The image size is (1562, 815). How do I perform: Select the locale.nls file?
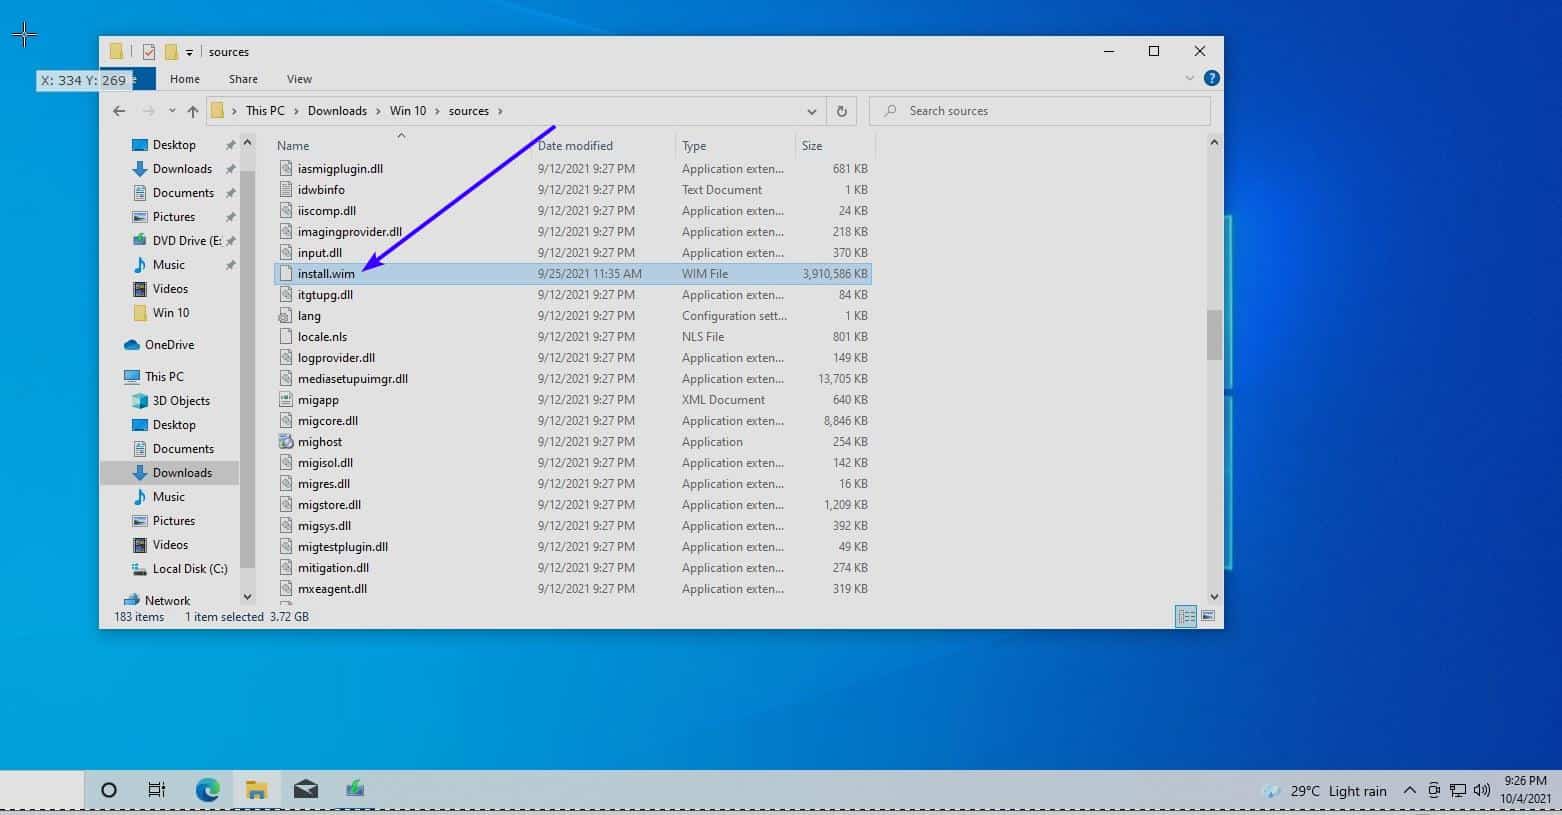(x=573, y=337)
